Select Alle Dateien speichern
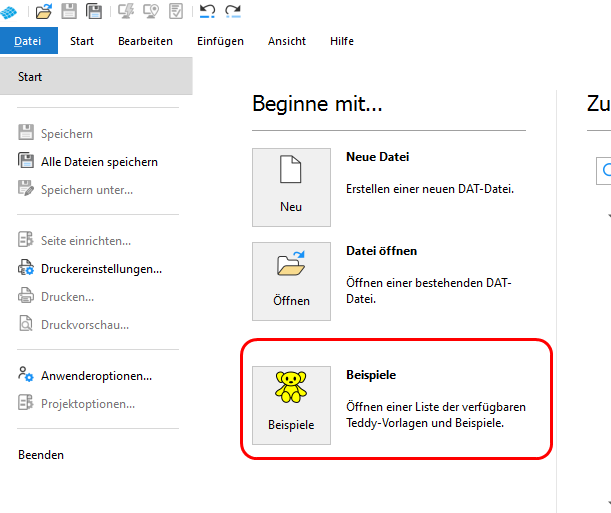The width and height of the screenshot is (611, 513). coord(98,162)
